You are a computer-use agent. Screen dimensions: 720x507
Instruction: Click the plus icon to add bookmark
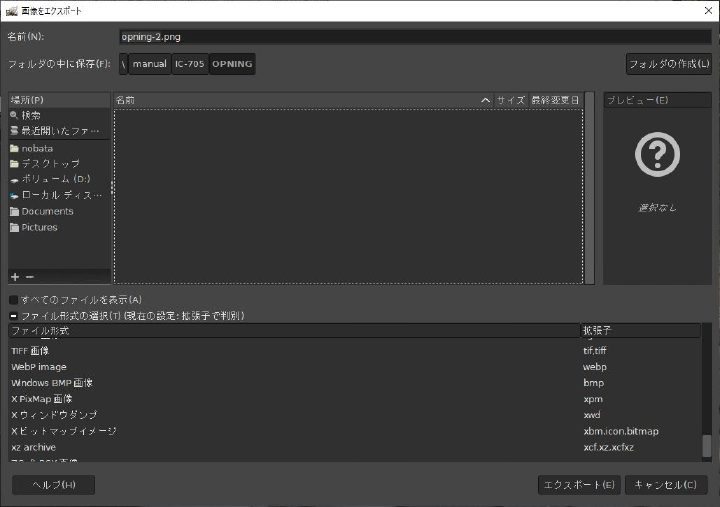click(x=15, y=276)
